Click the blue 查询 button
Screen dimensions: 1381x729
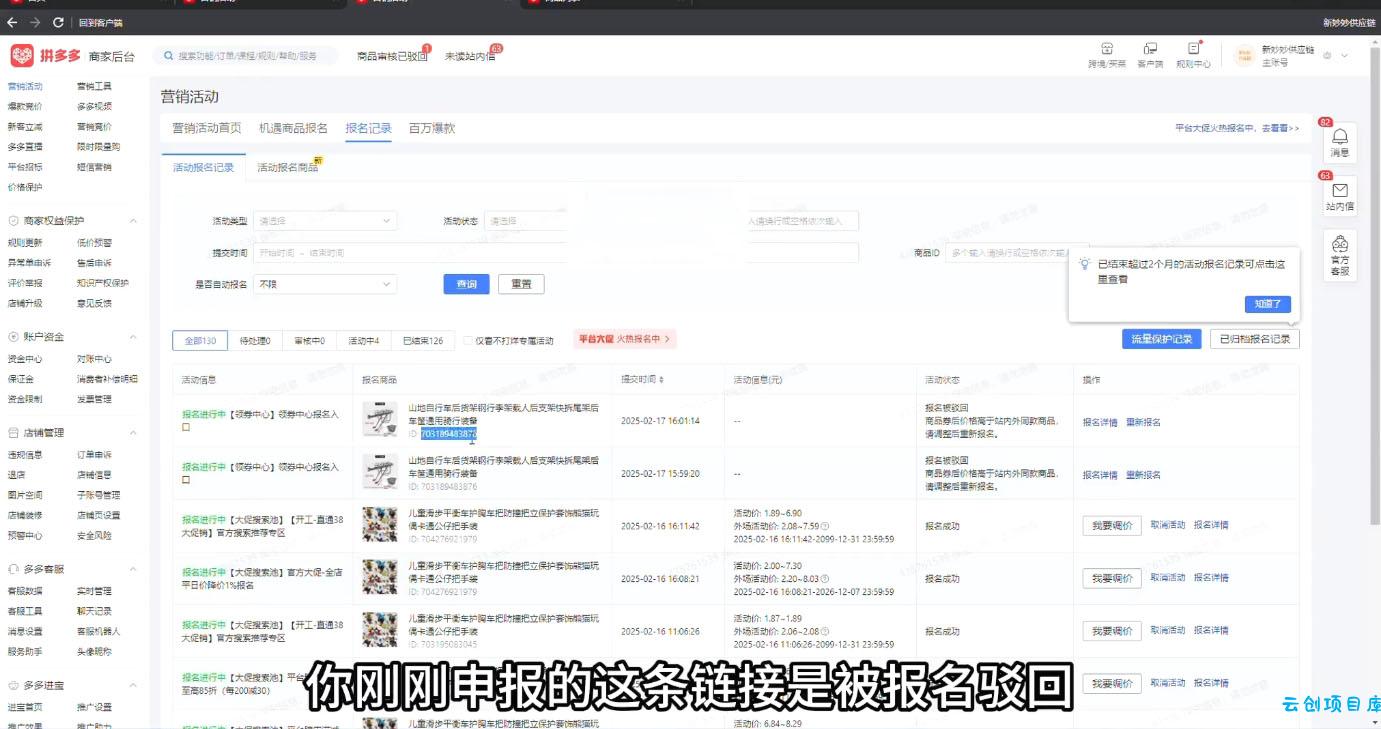(x=466, y=284)
